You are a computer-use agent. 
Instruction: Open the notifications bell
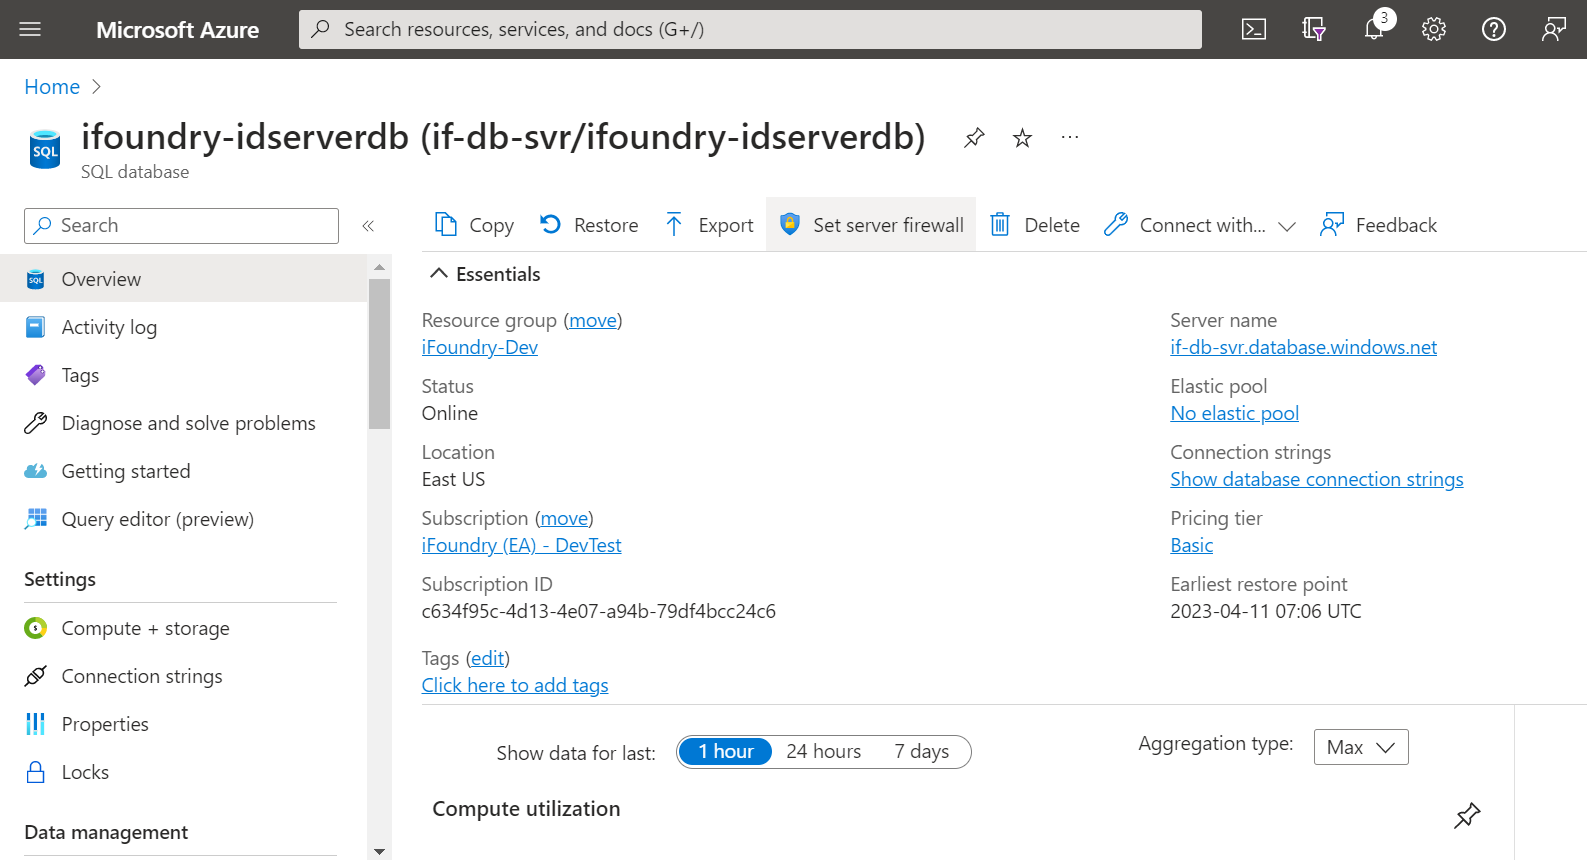1375,29
